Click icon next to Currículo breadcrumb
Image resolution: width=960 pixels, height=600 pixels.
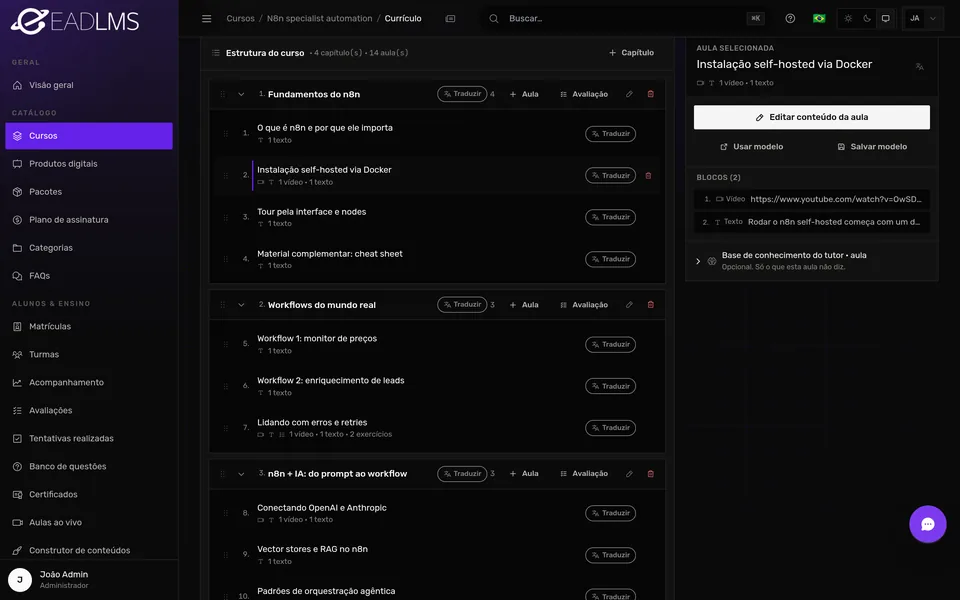pos(450,18)
